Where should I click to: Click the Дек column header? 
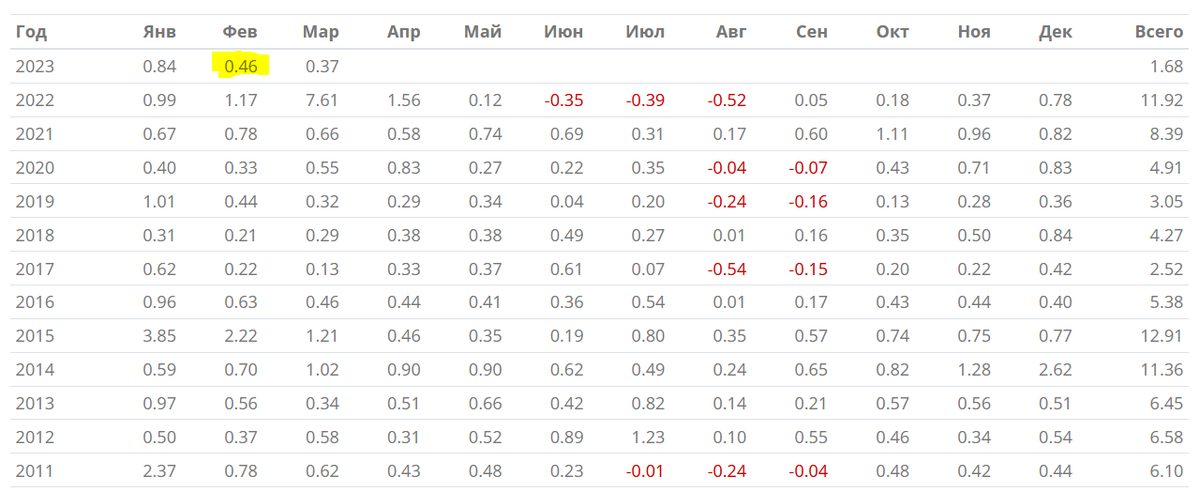1055,32
